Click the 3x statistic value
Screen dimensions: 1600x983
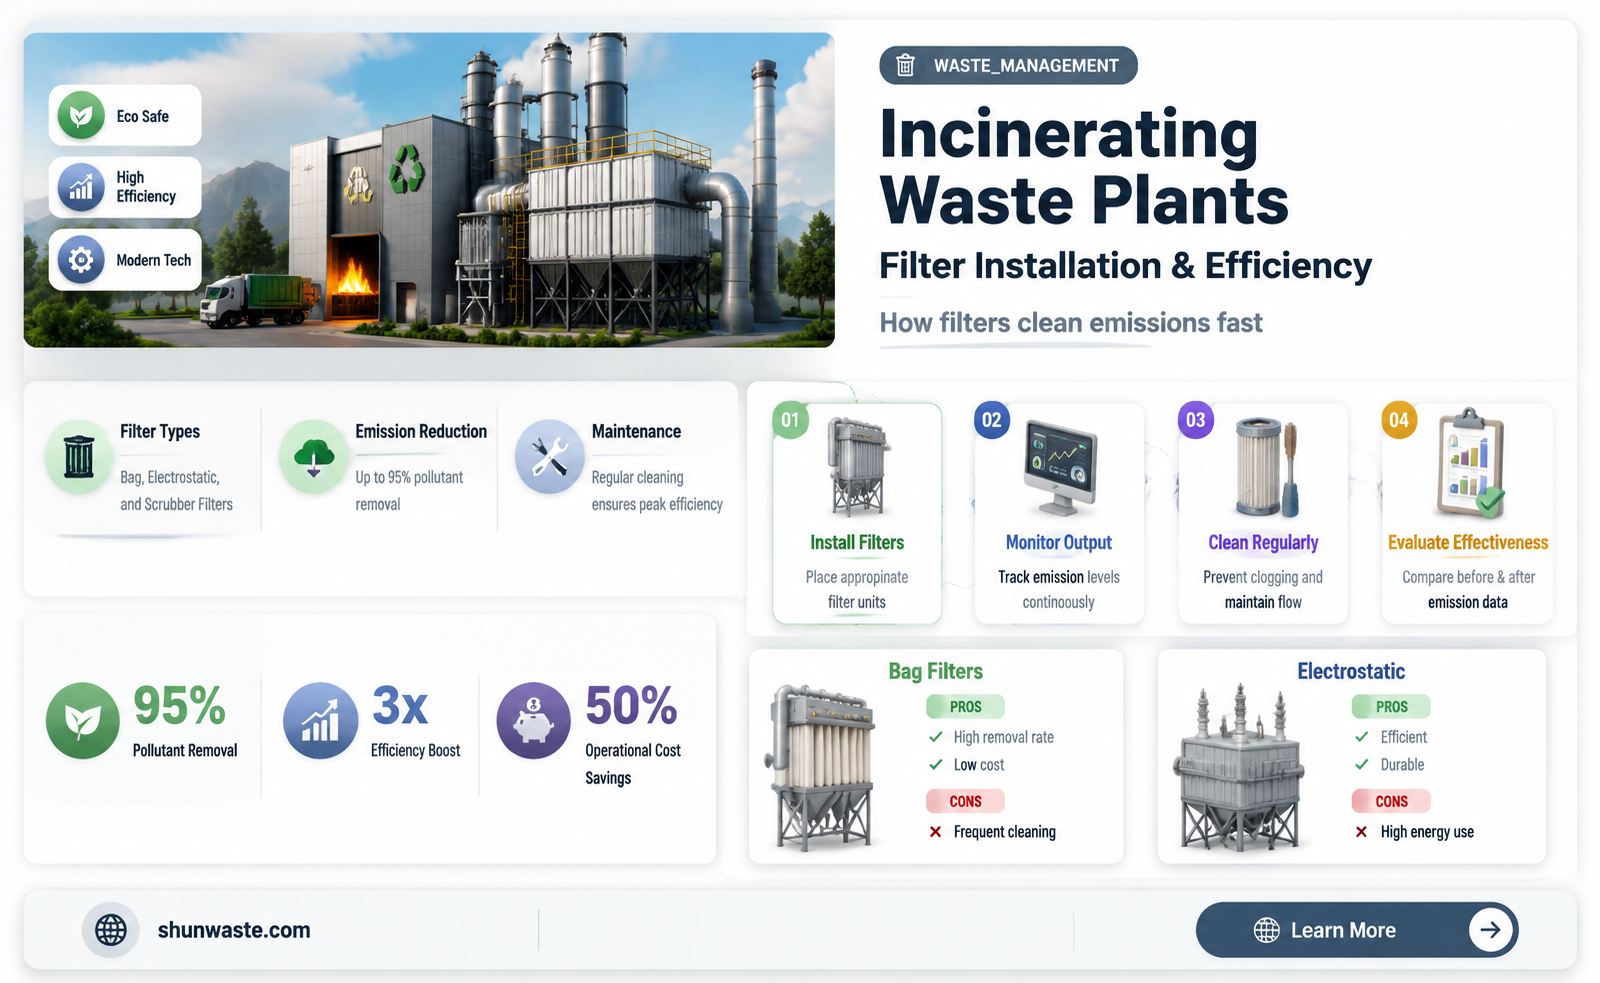pos(400,706)
